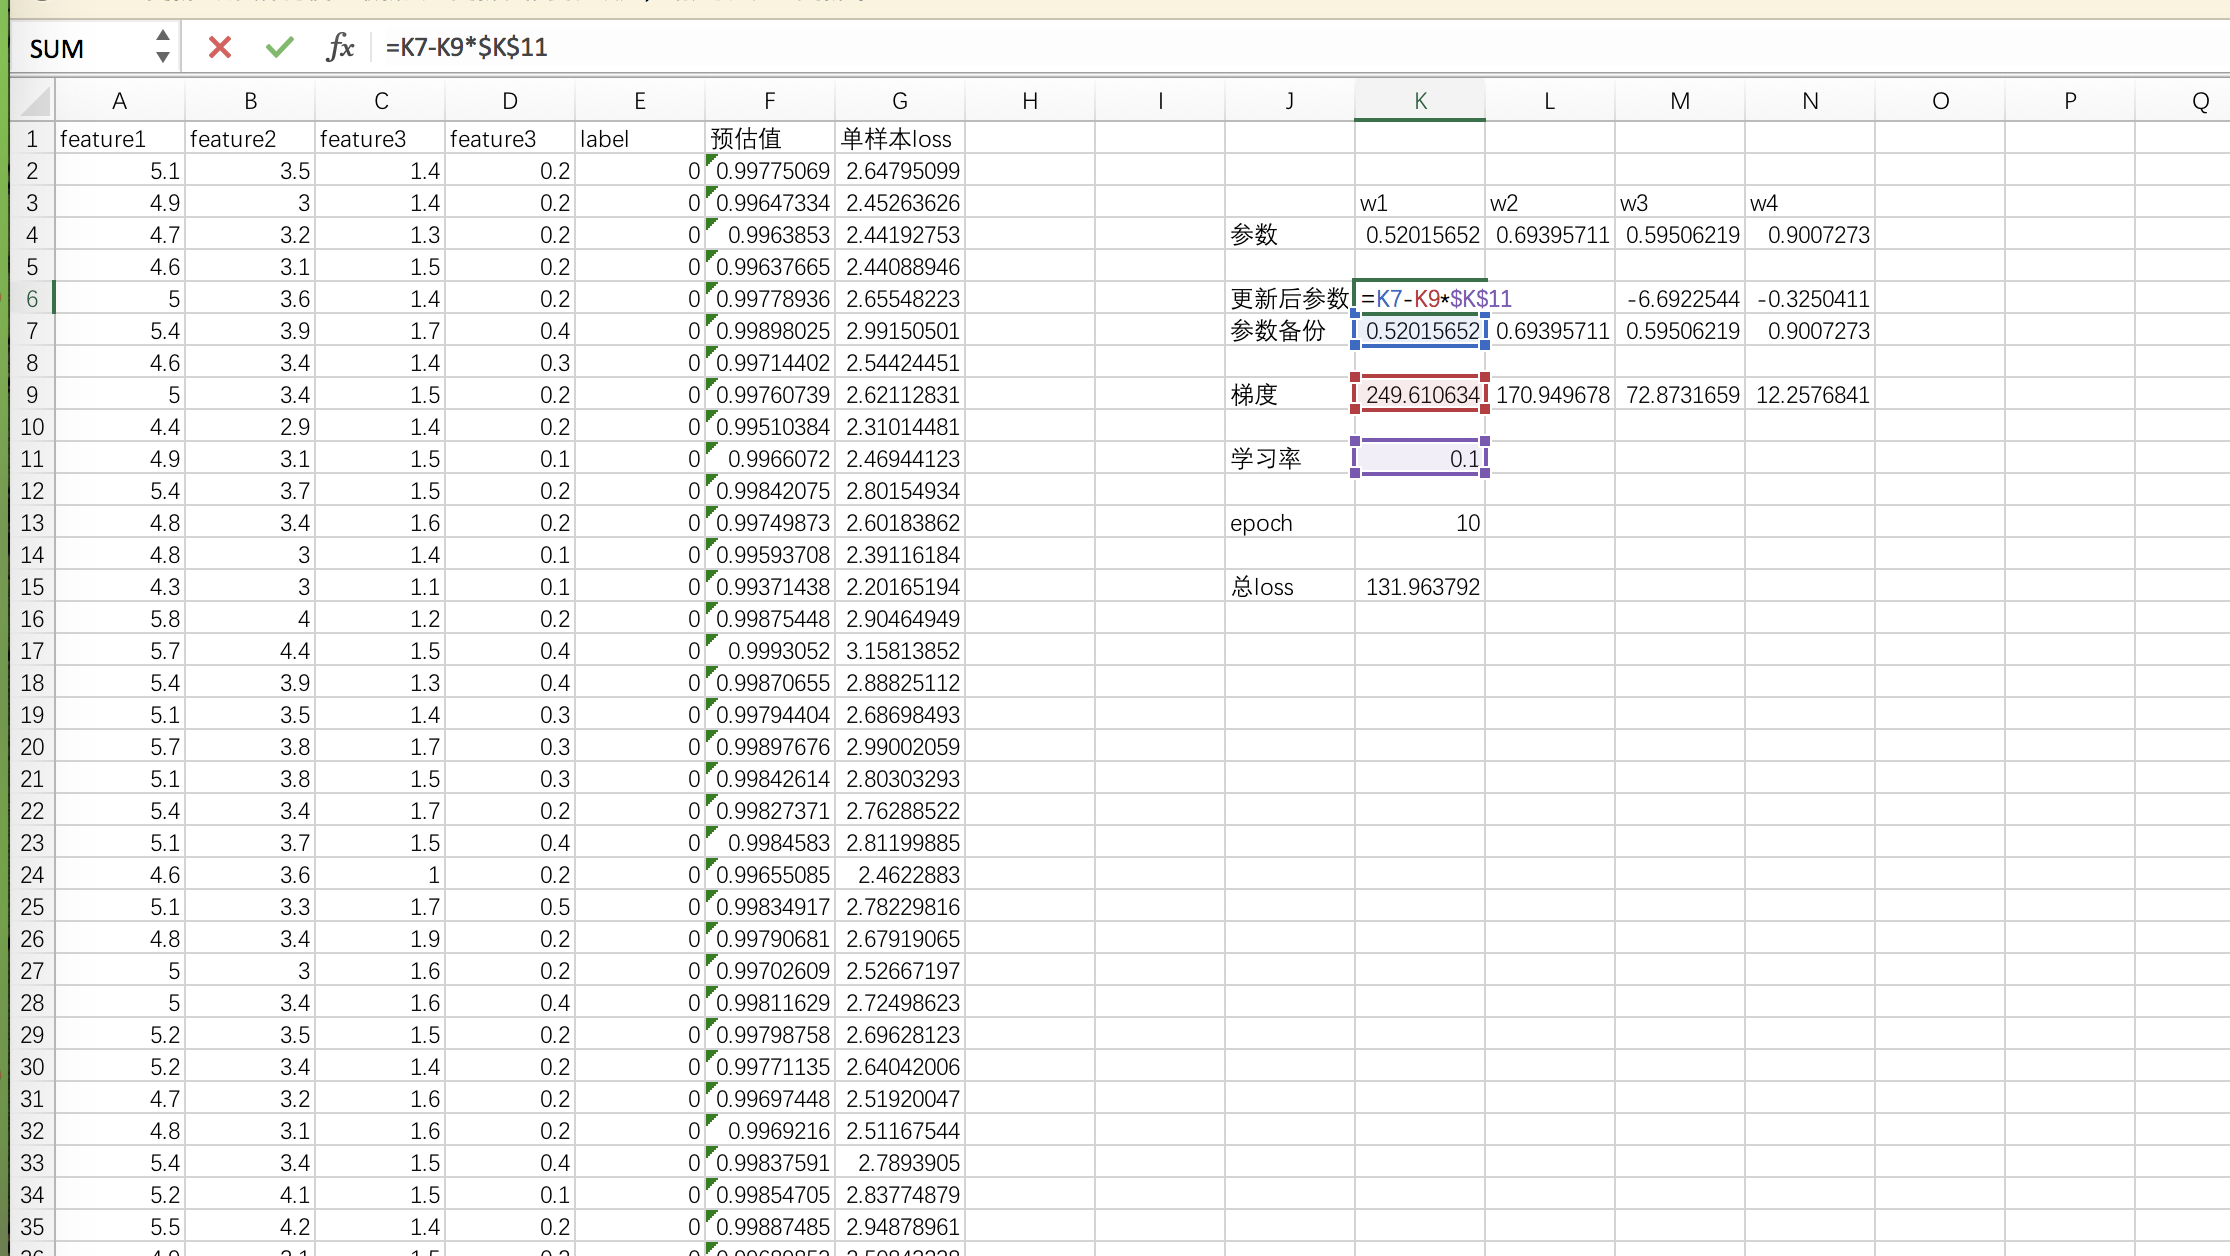Screen dimensions: 2230x1256
Task: Click the learning rate cell 0.1
Action: (1419, 459)
